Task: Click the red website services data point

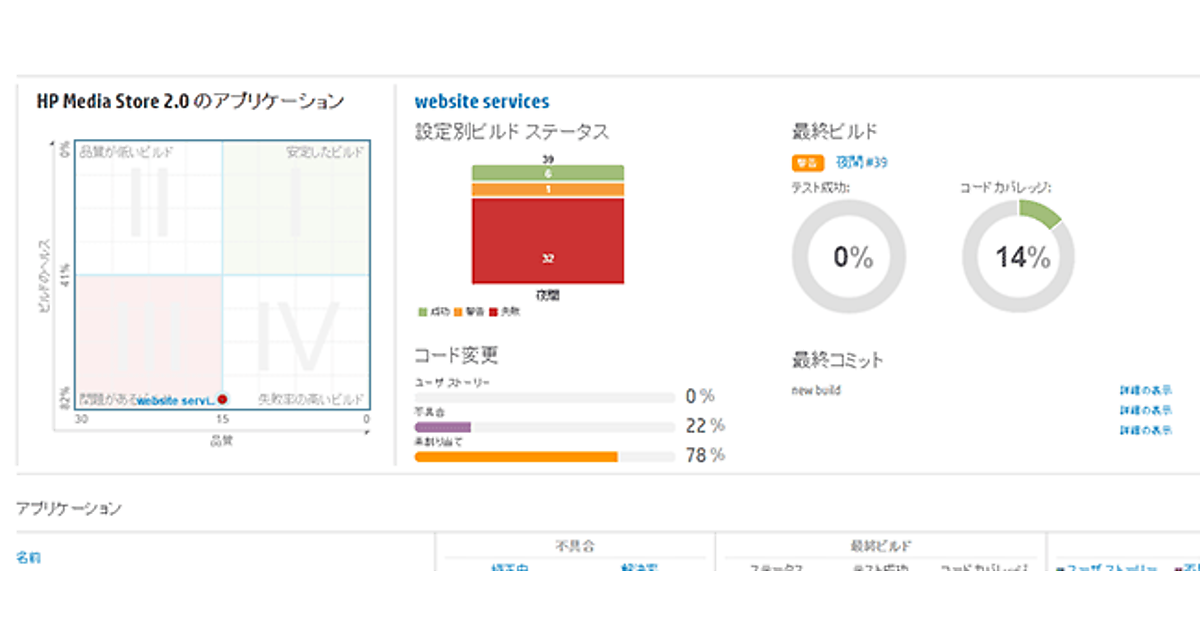Action: 223,399
